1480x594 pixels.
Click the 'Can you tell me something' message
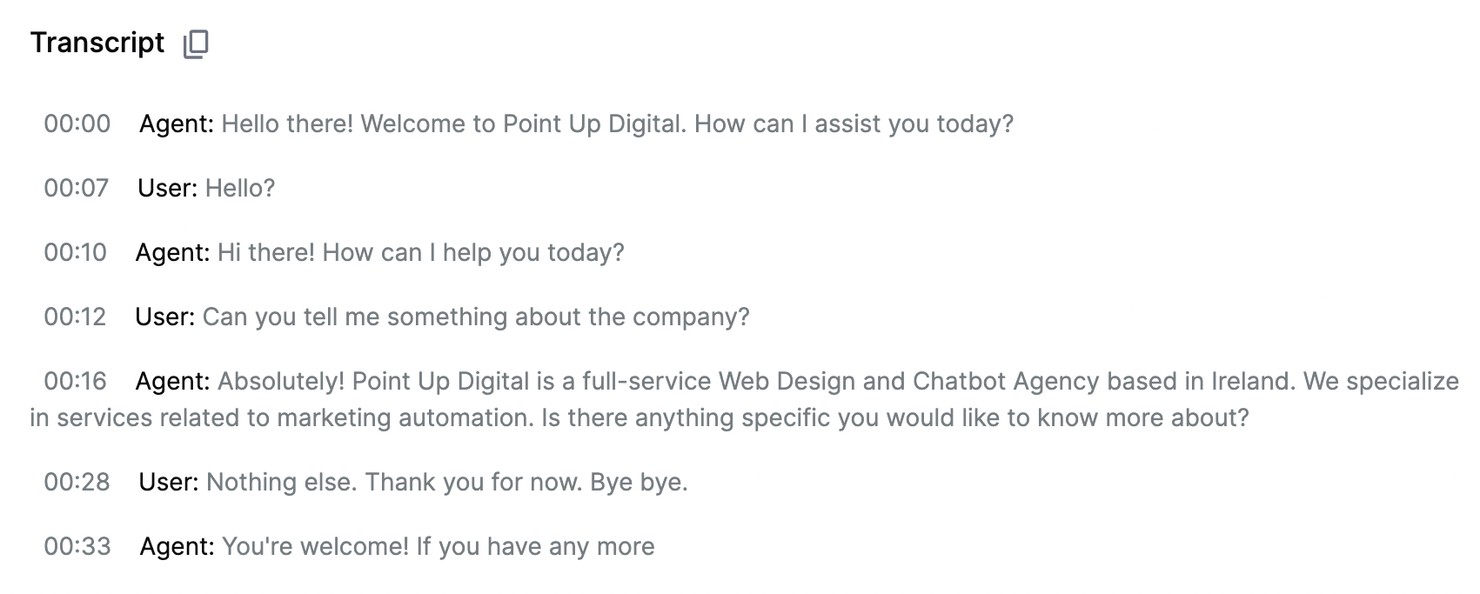pos(476,317)
